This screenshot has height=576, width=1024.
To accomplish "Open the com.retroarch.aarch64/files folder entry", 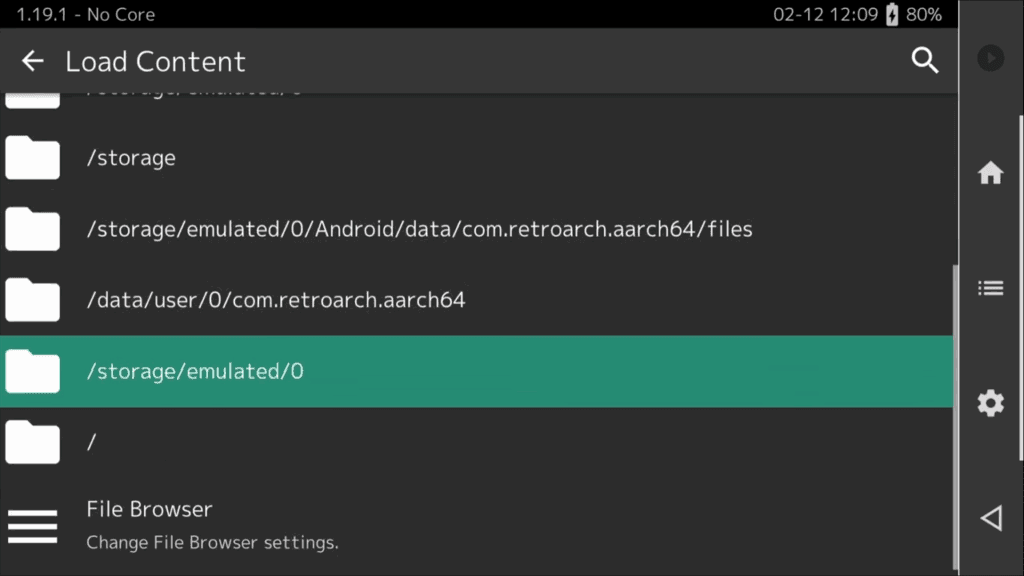I will pyautogui.click(x=419, y=229).
